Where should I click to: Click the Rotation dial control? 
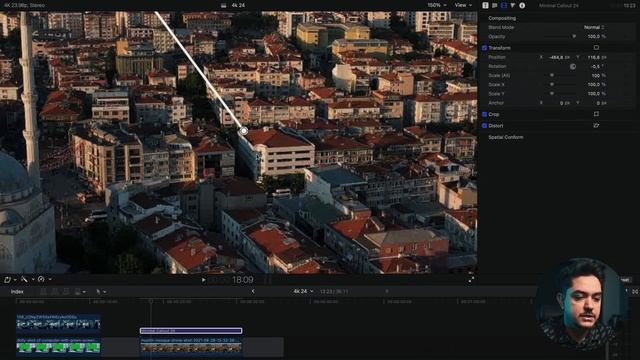(573, 66)
